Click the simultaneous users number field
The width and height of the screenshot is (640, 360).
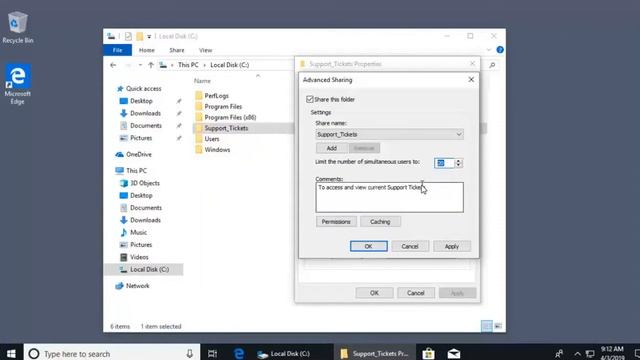pos(444,163)
